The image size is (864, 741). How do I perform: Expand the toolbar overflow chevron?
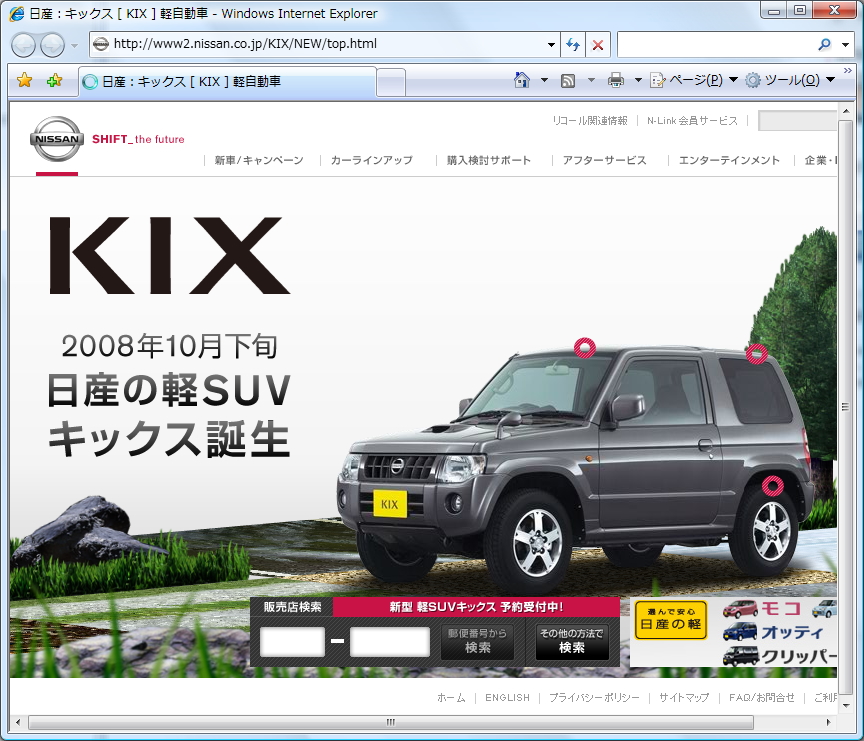847,71
